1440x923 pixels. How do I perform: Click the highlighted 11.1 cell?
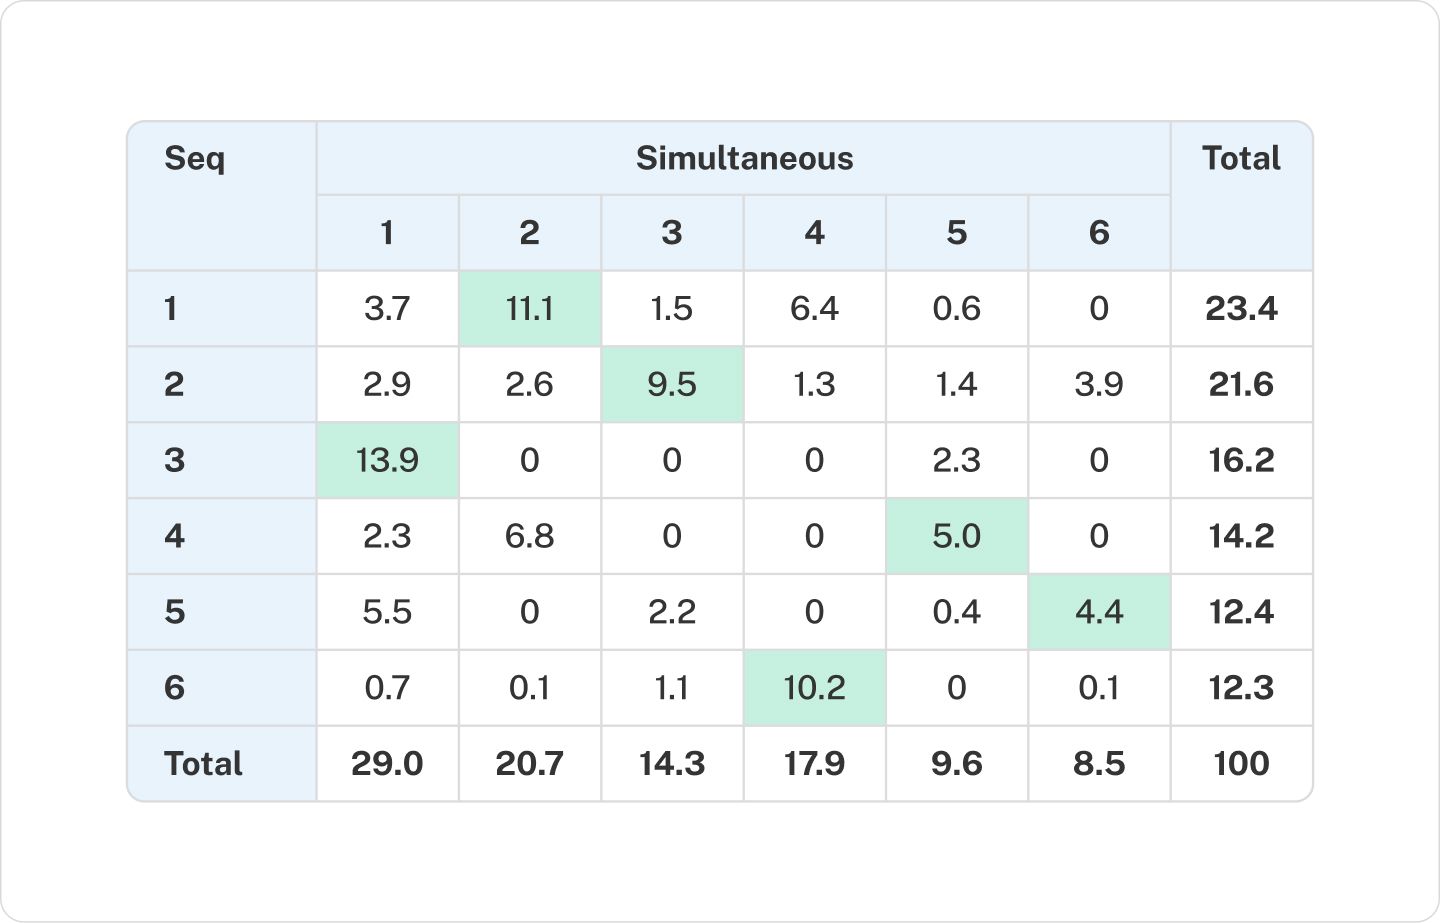click(529, 308)
